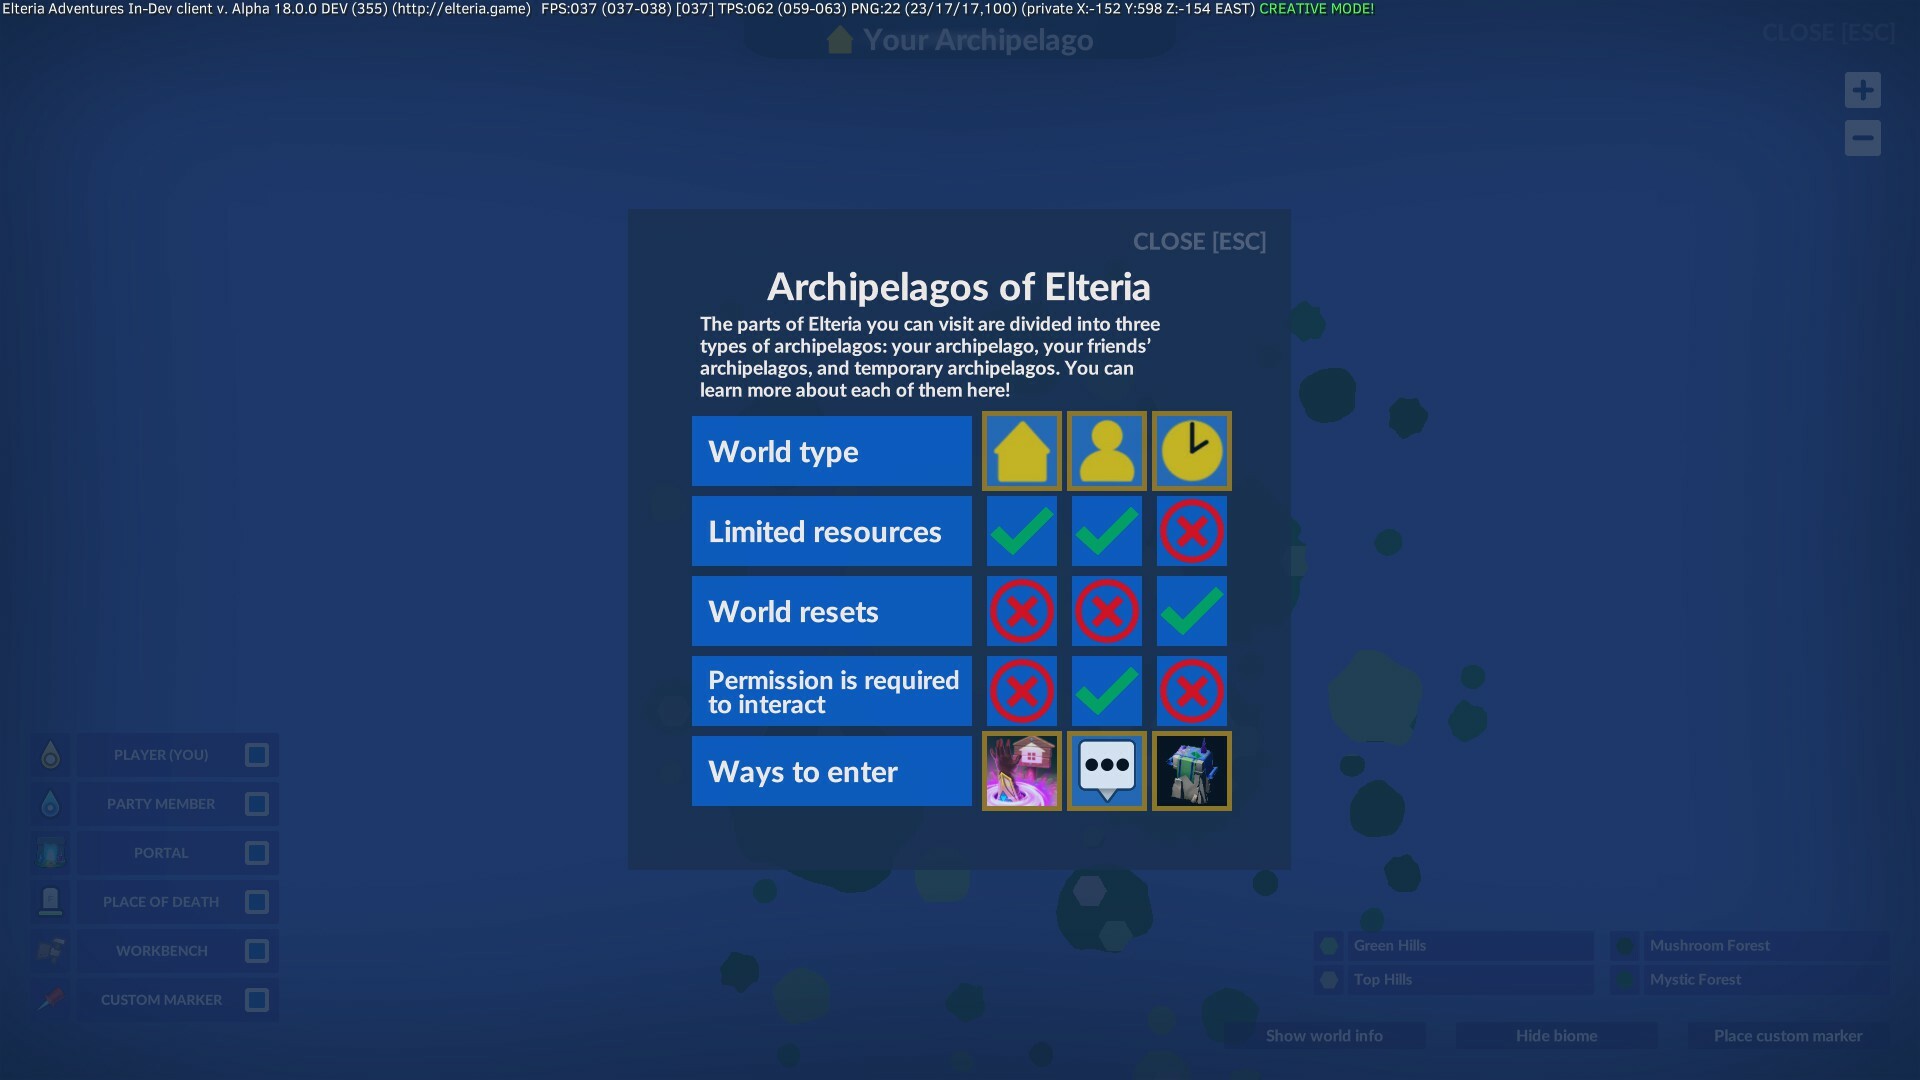1920x1080 pixels.
Task: Click World resets red cross for home archipelago
Action: click(1021, 611)
